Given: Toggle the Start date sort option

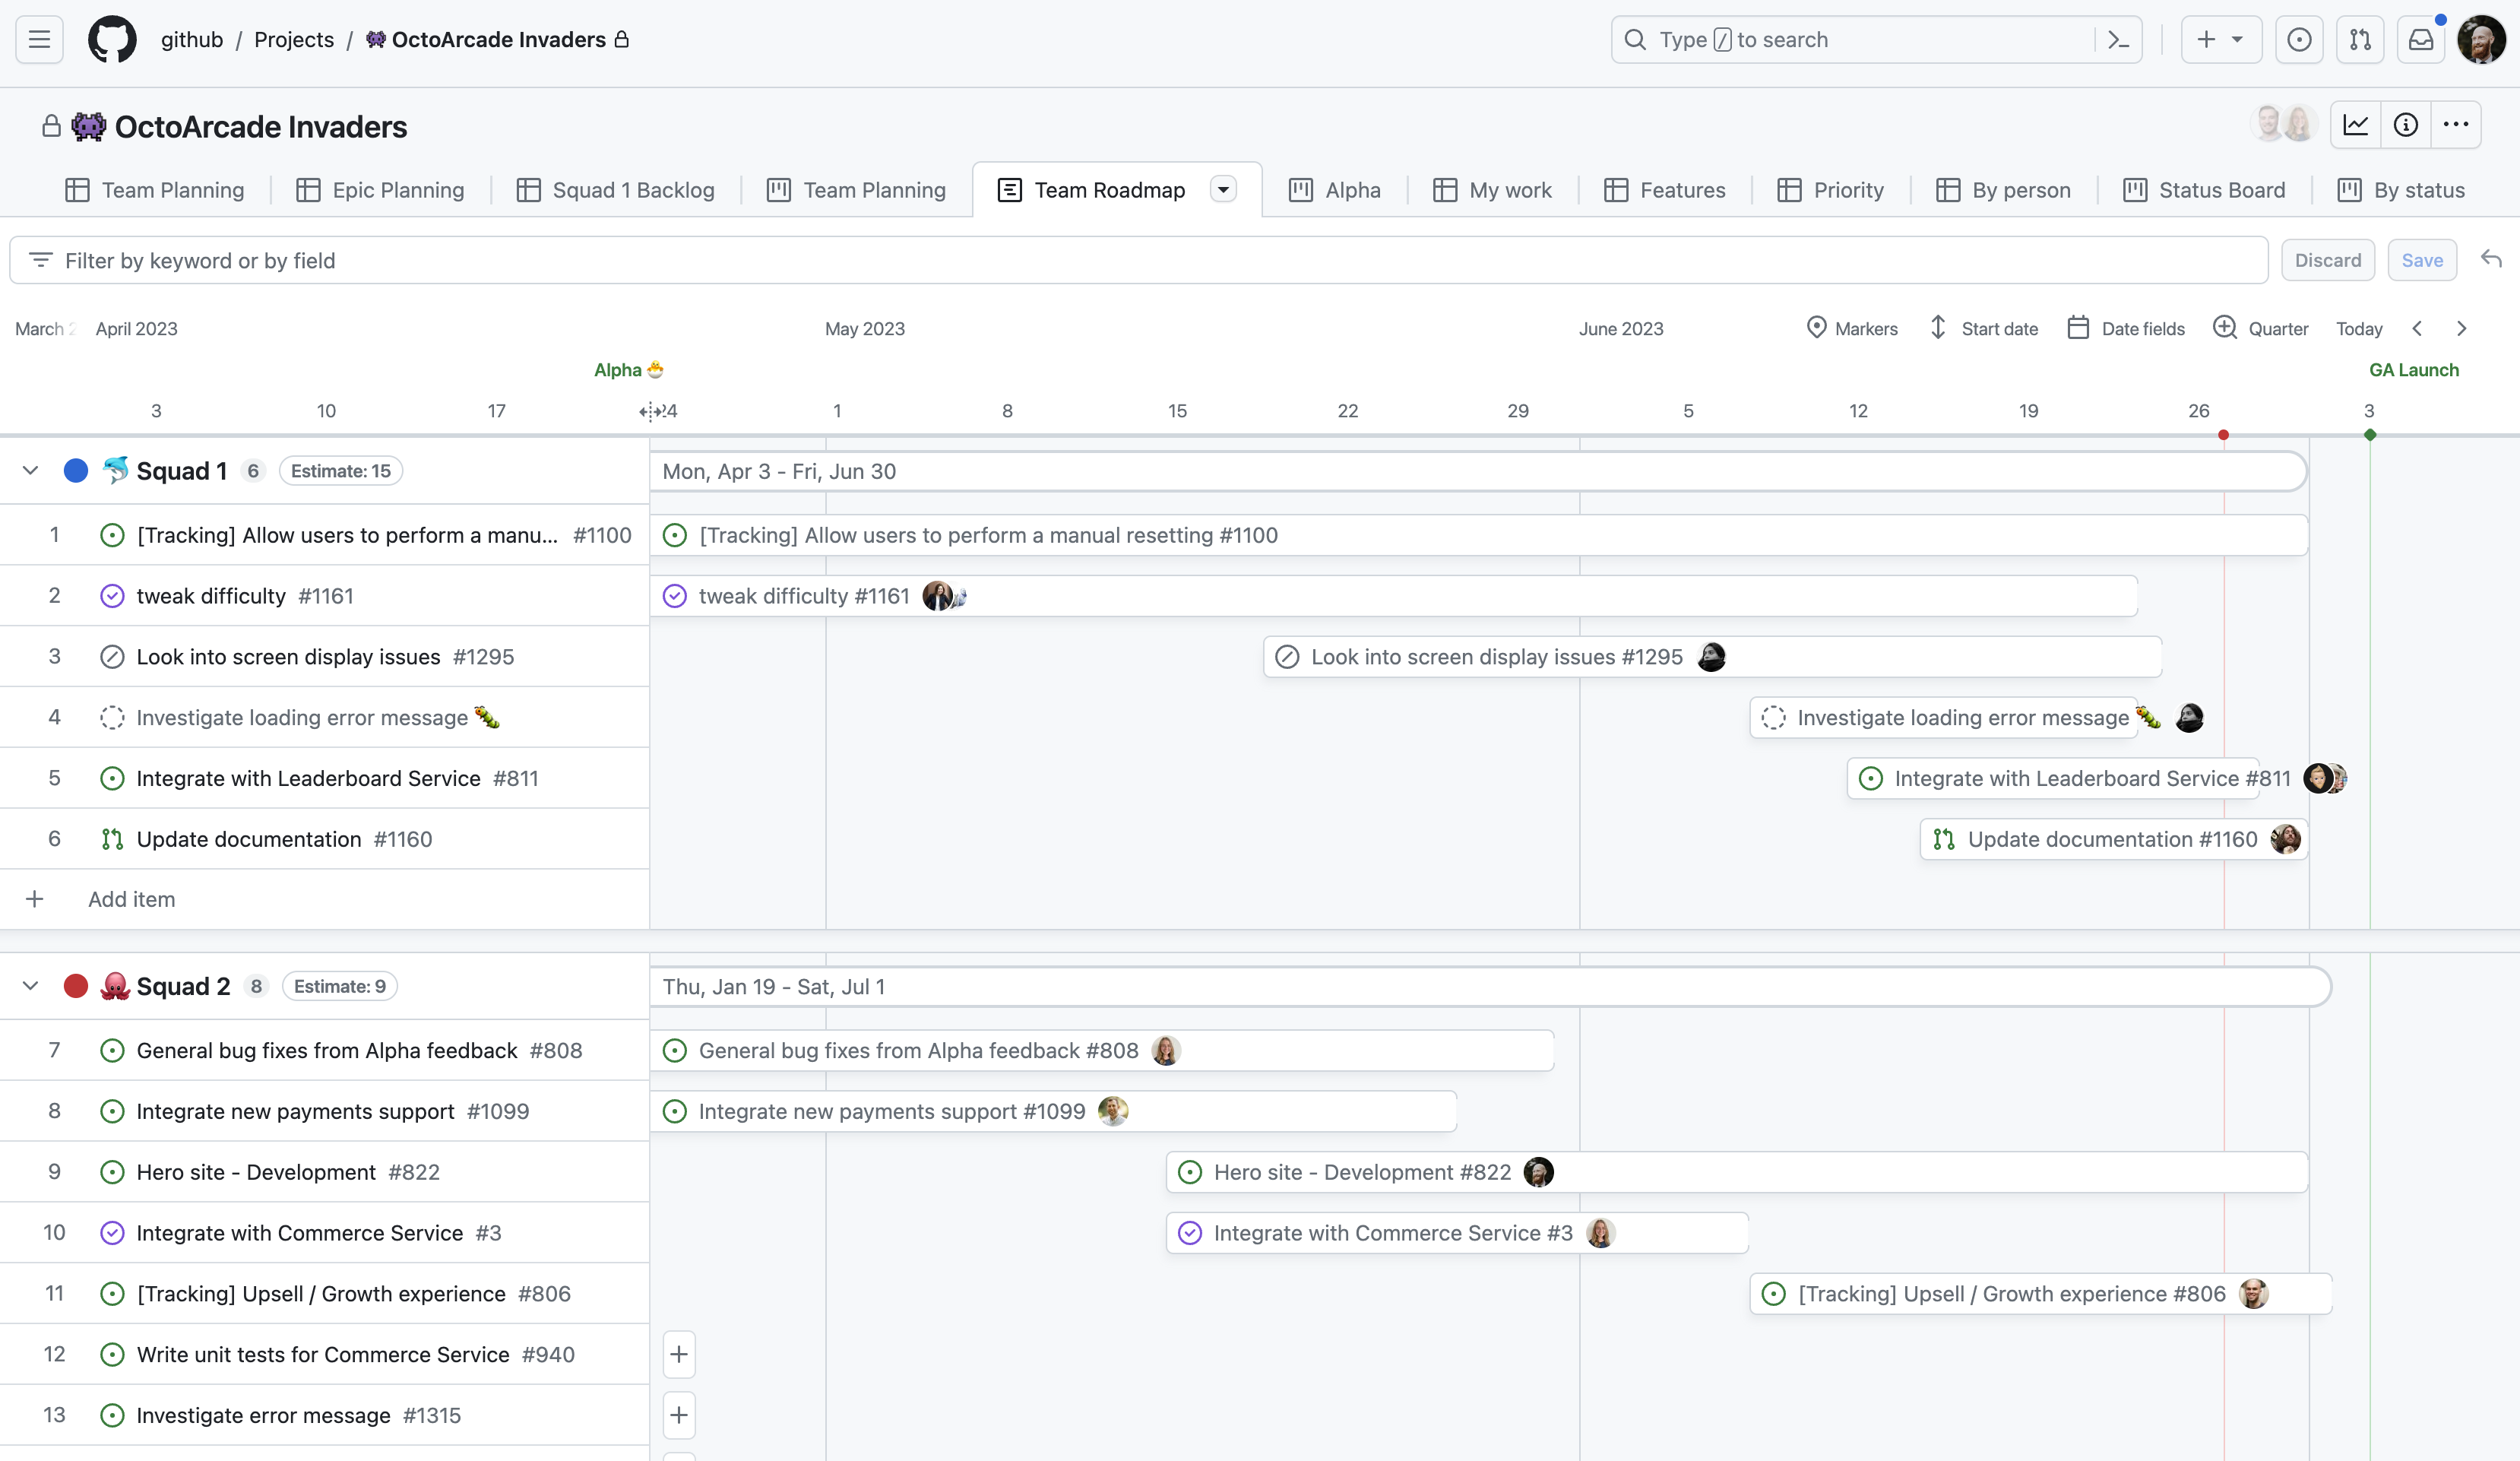Looking at the screenshot, I should pos(1984,328).
